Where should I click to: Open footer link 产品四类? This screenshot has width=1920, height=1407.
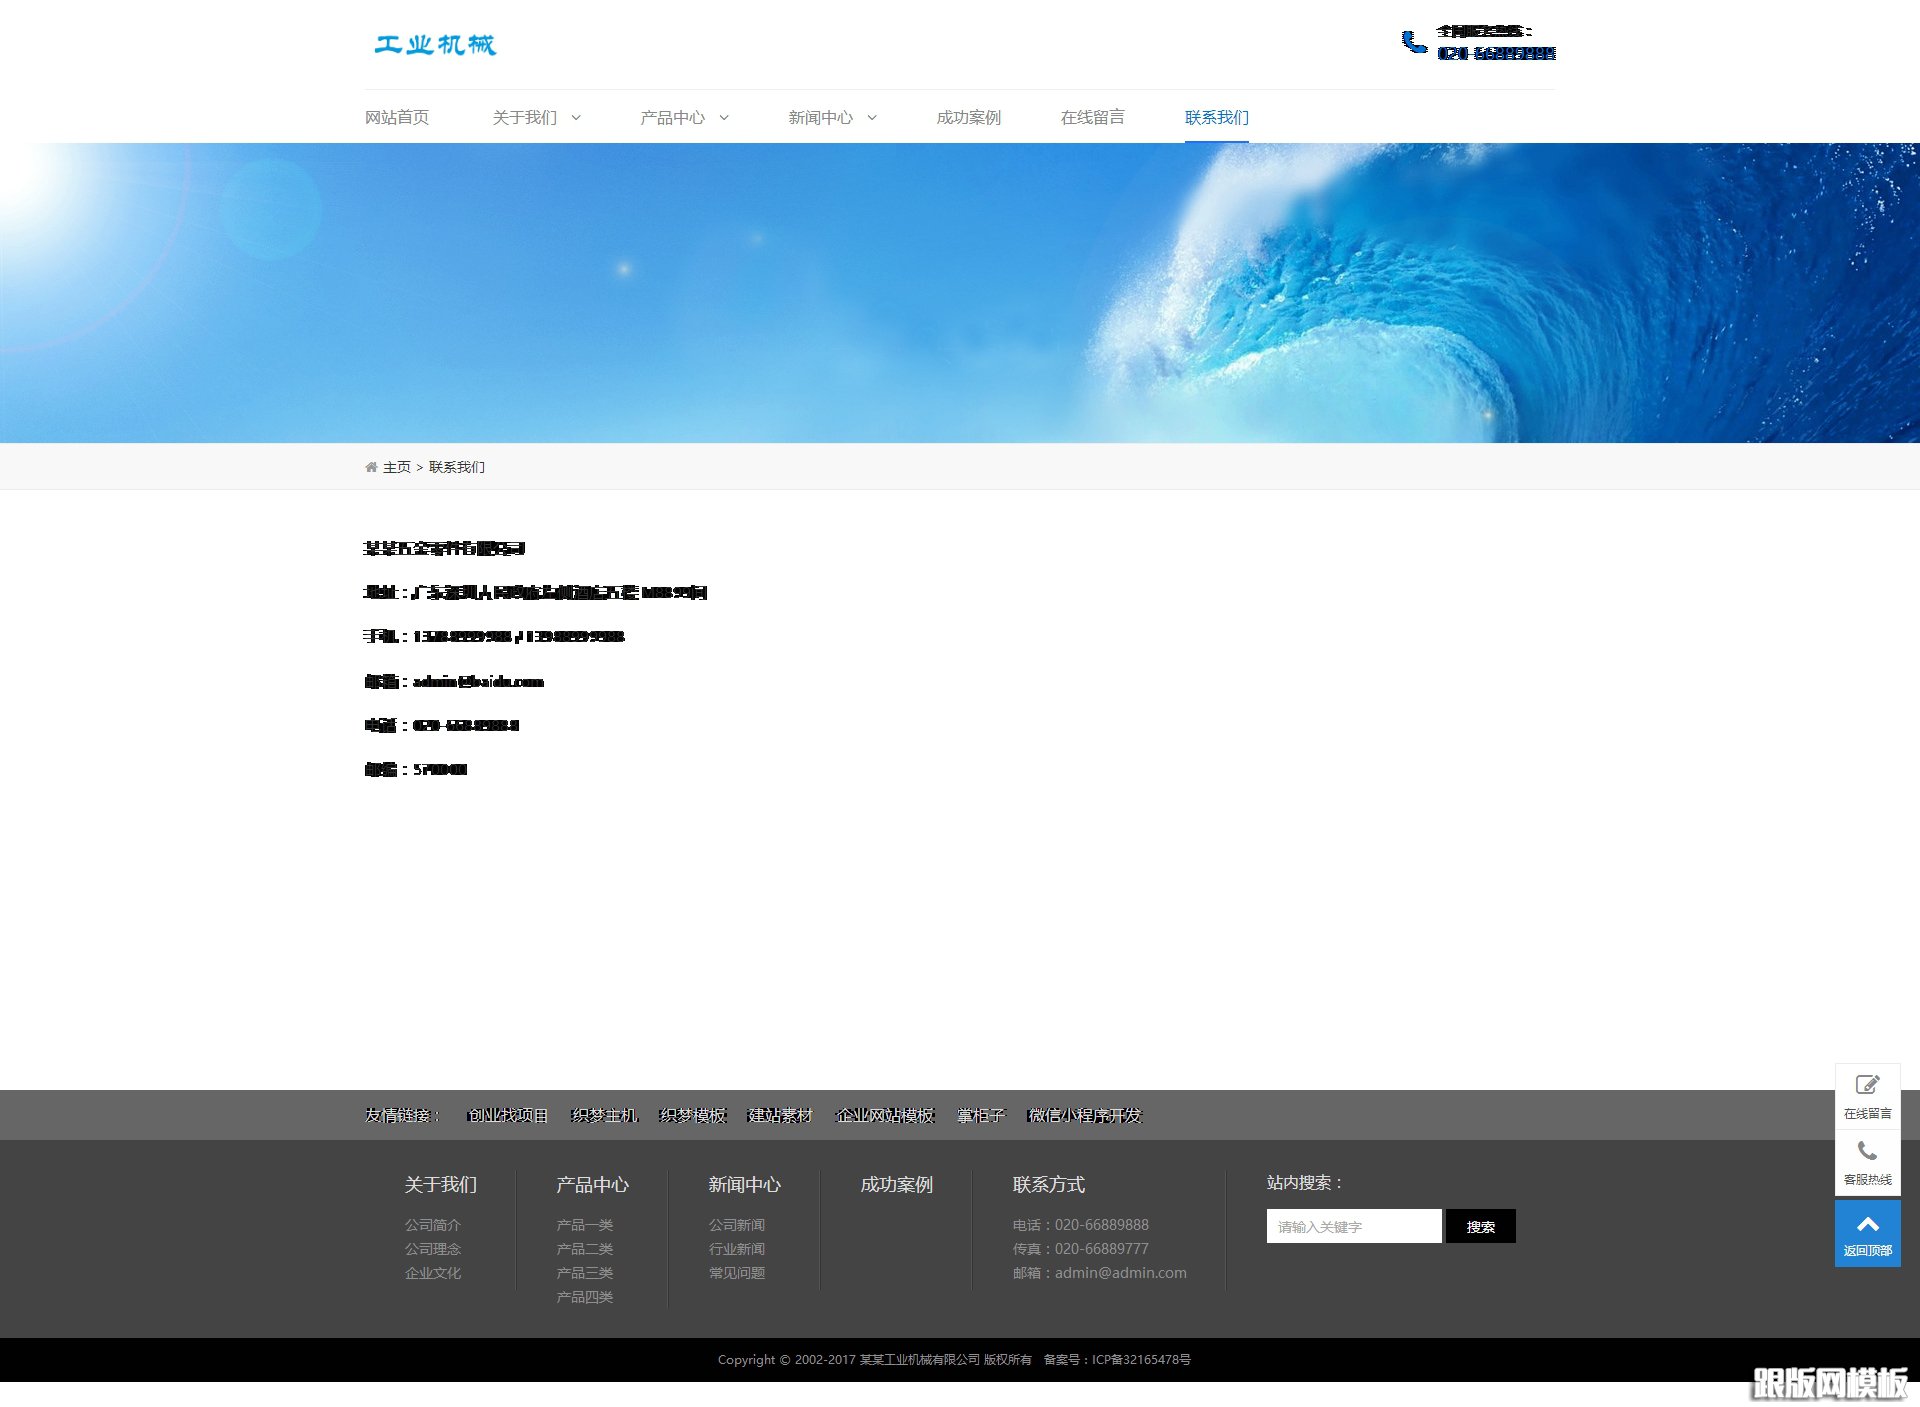click(584, 1297)
